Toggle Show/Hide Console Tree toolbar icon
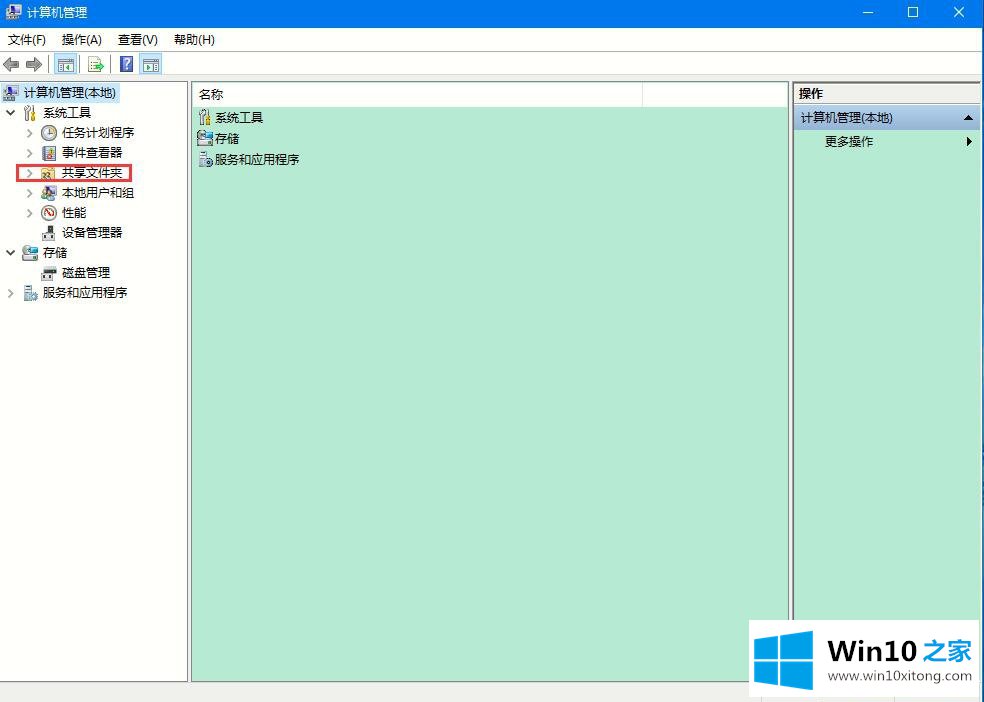Image resolution: width=984 pixels, height=702 pixels. (x=65, y=64)
